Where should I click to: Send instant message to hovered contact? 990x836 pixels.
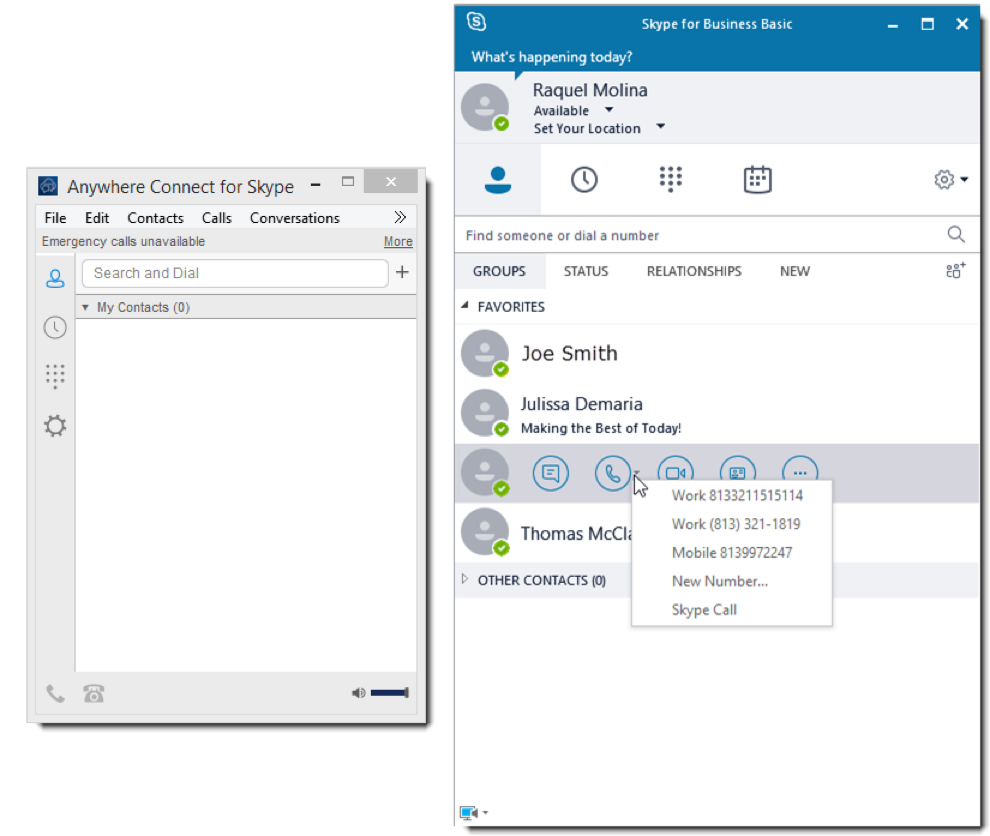click(x=551, y=473)
